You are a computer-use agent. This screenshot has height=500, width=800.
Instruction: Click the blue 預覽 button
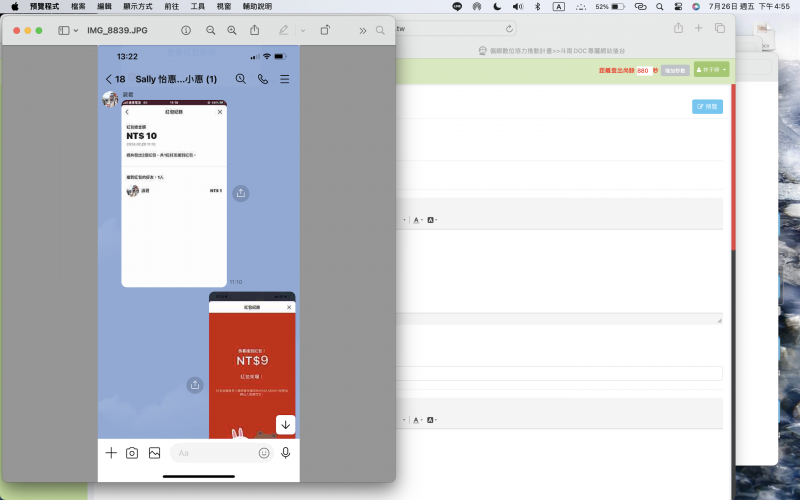[707, 106]
